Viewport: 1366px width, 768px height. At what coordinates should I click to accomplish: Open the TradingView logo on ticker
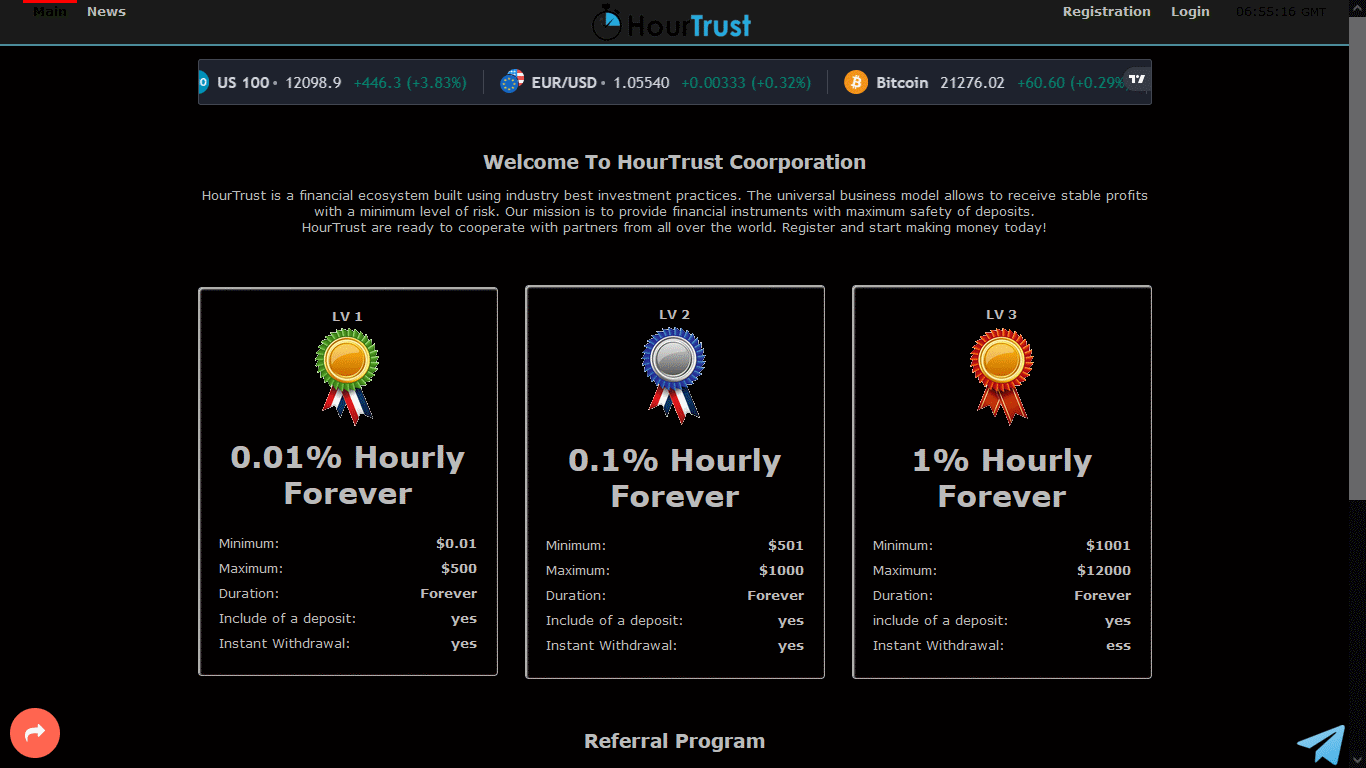(x=1136, y=79)
